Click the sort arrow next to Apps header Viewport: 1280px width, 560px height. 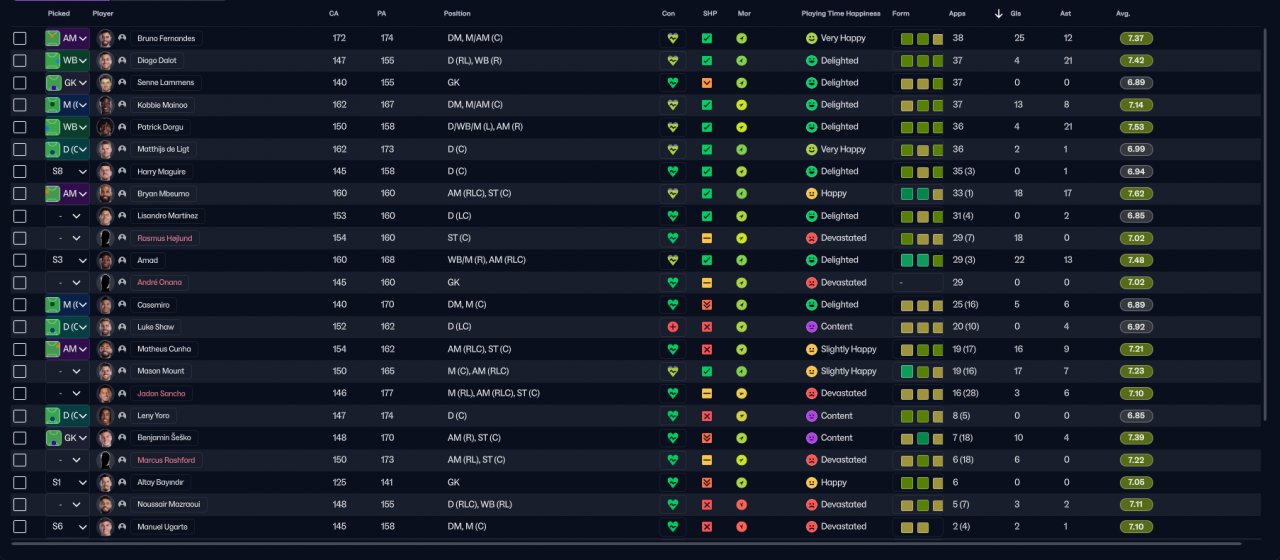998,13
